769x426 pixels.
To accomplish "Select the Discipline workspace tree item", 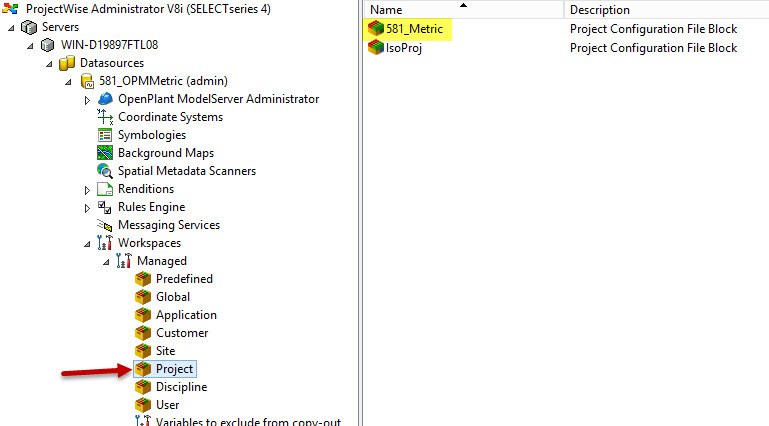I will (x=181, y=387).
